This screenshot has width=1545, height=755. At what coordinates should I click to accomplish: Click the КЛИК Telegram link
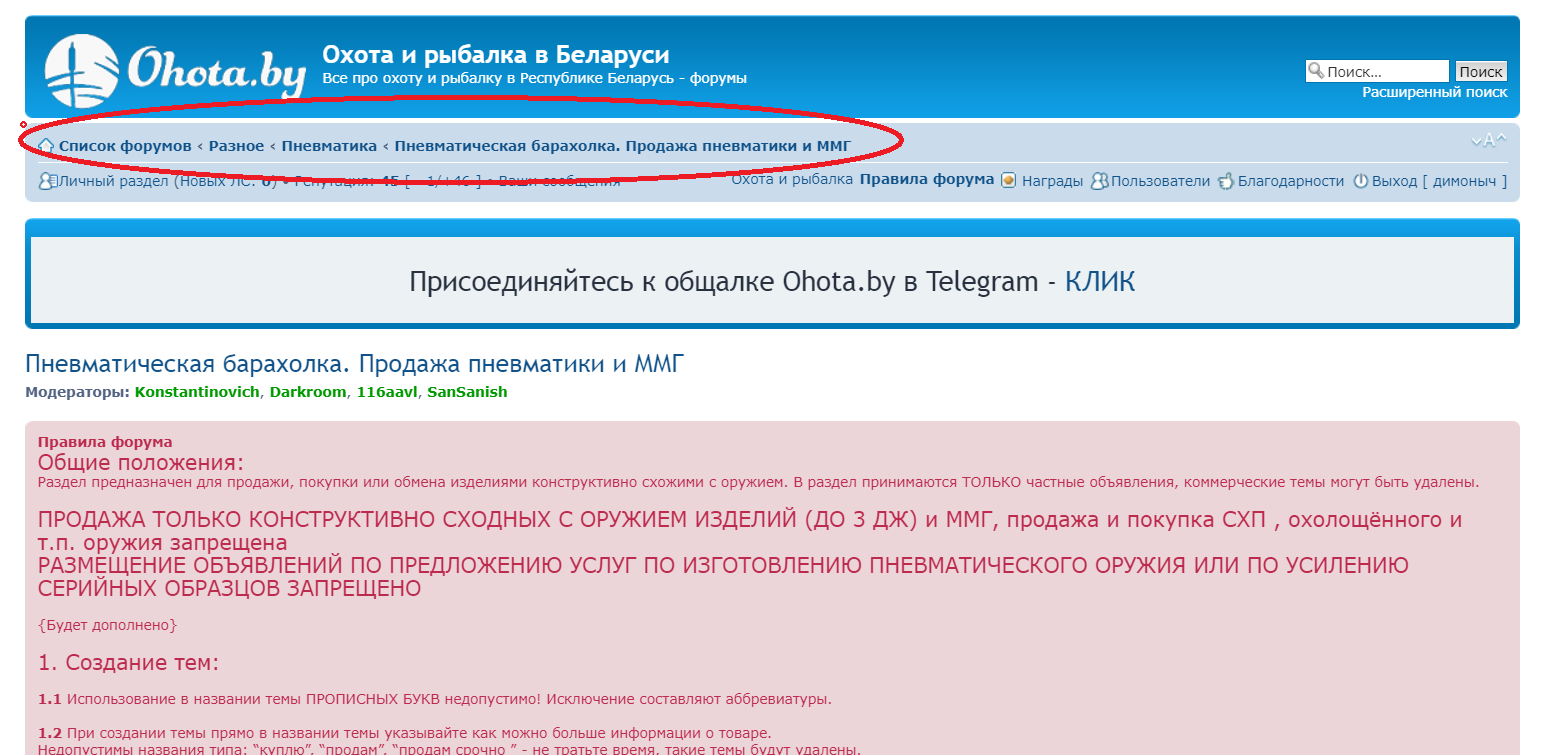[x=1099, y=282]
